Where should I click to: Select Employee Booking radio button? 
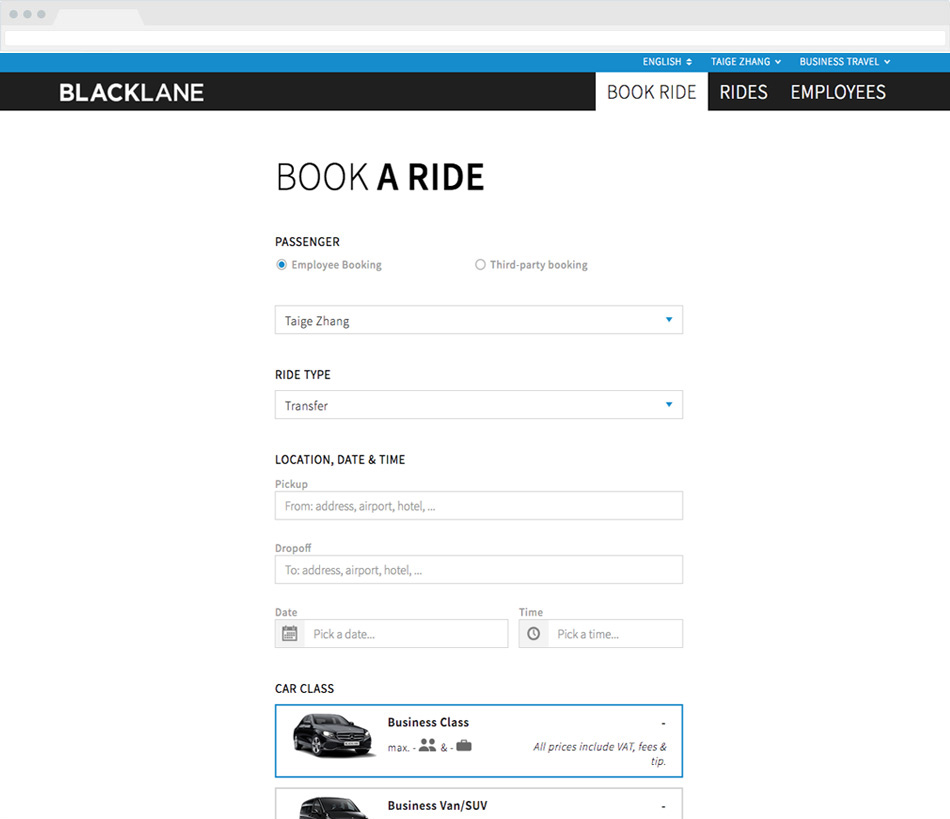281,265
